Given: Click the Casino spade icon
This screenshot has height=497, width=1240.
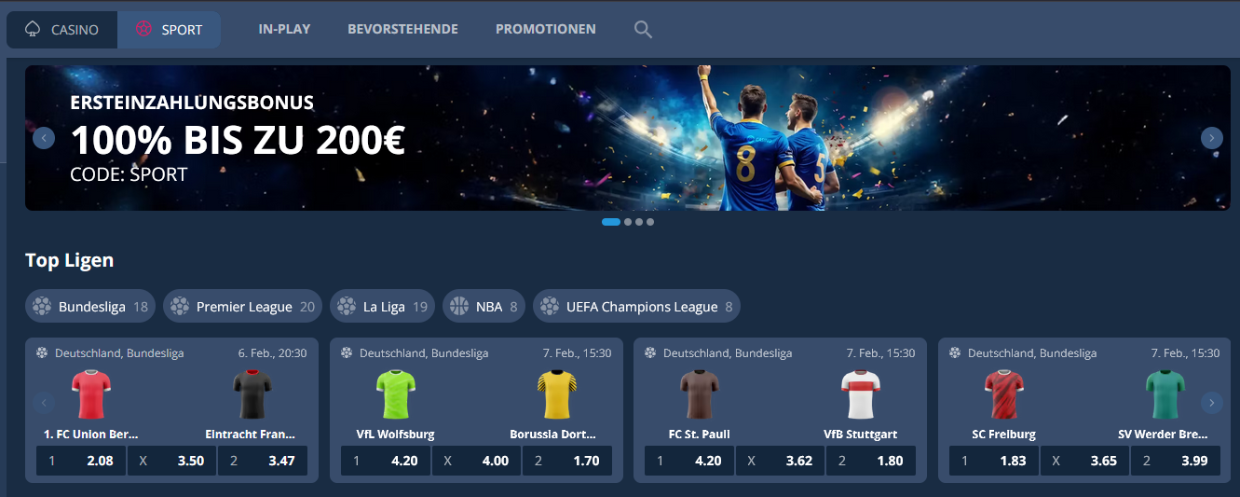Looking at the screenshot, I should click(33, 29).
